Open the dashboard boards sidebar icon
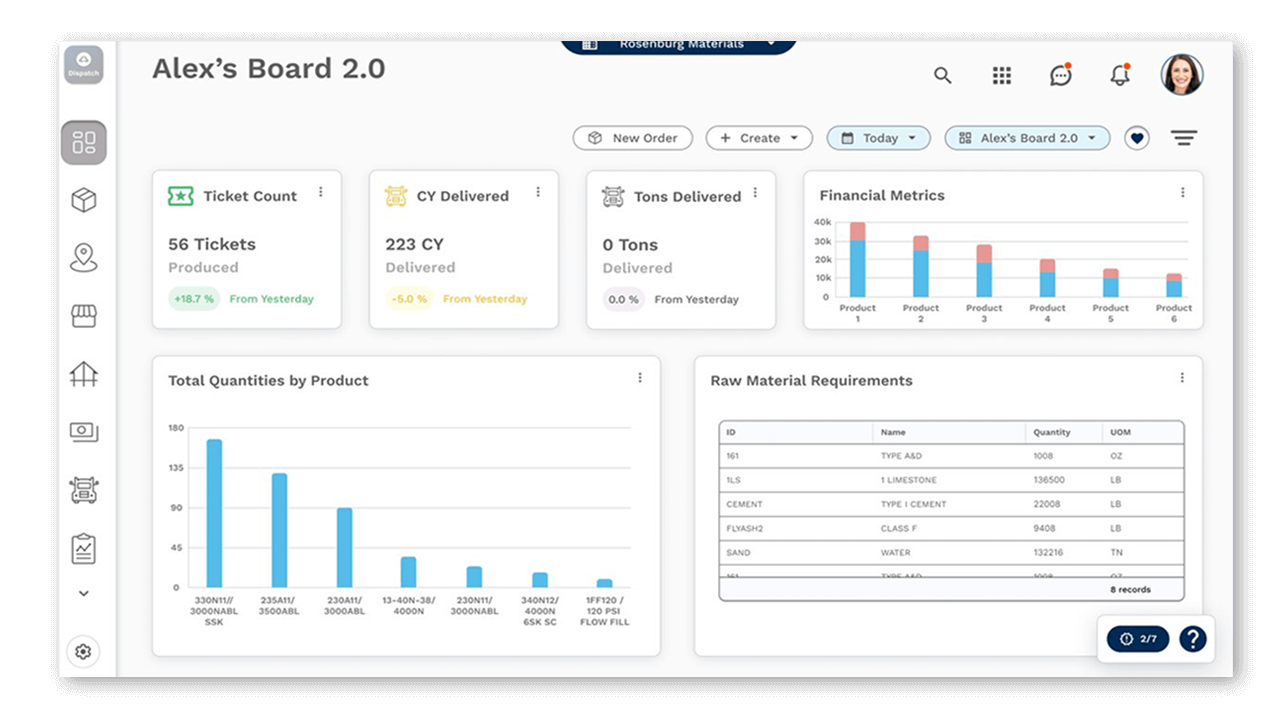The height and width of the screenshot is (722, 1284). click(84, 143)
